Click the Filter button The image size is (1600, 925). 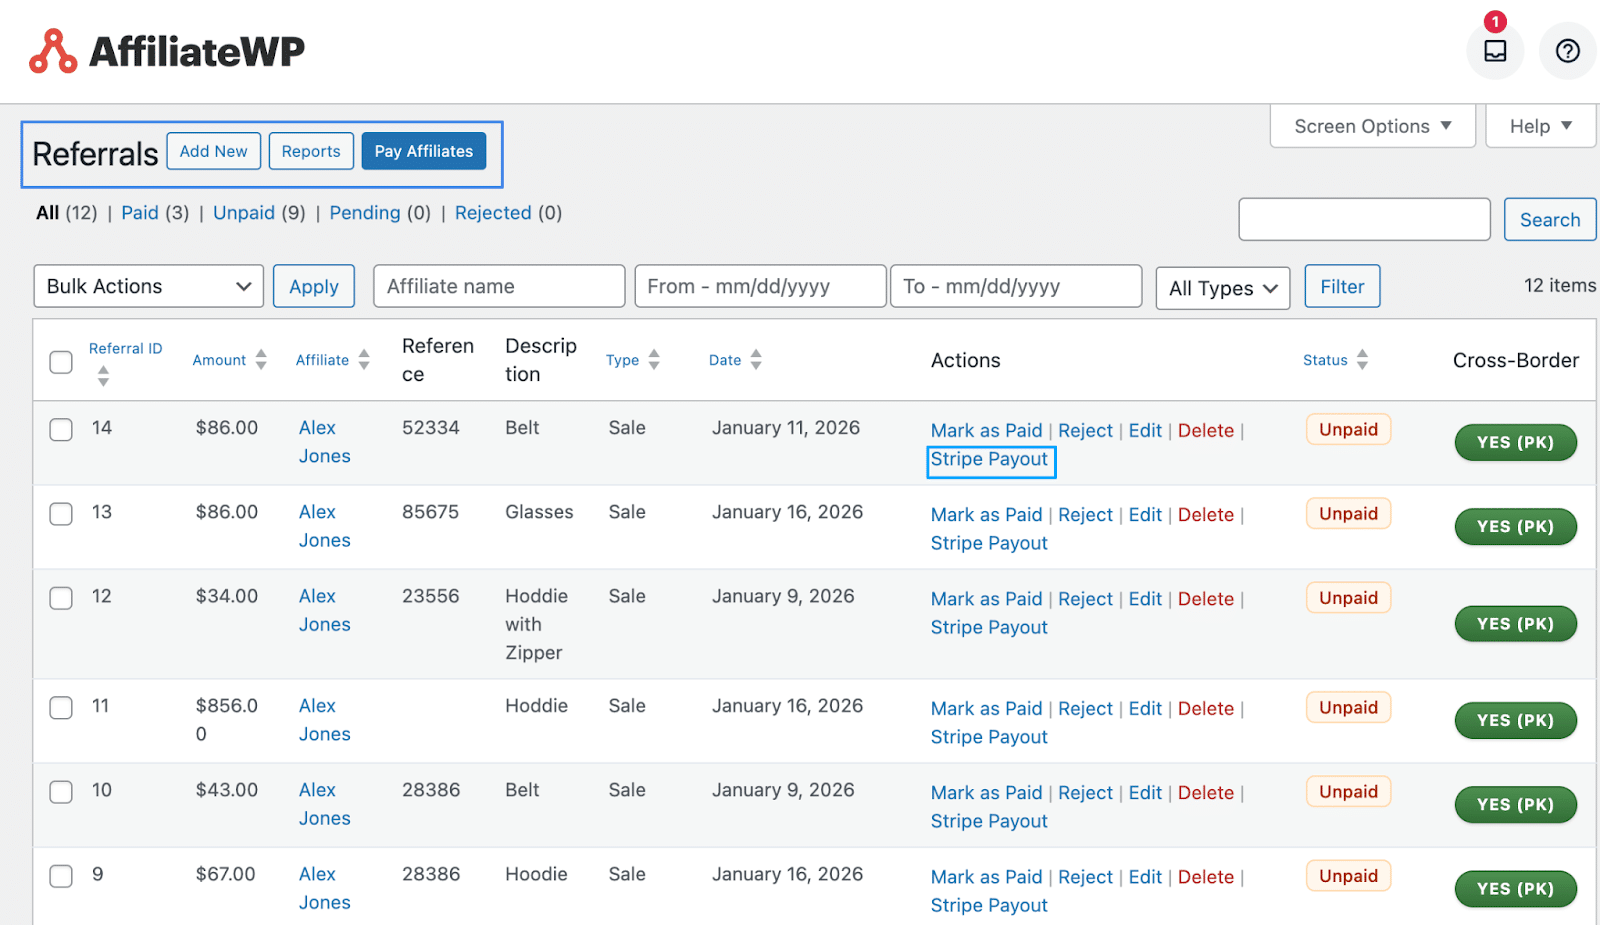point(1342,286)
